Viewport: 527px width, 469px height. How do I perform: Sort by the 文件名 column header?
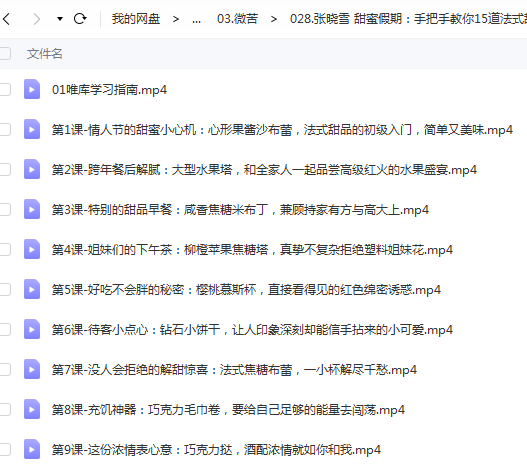45,54
